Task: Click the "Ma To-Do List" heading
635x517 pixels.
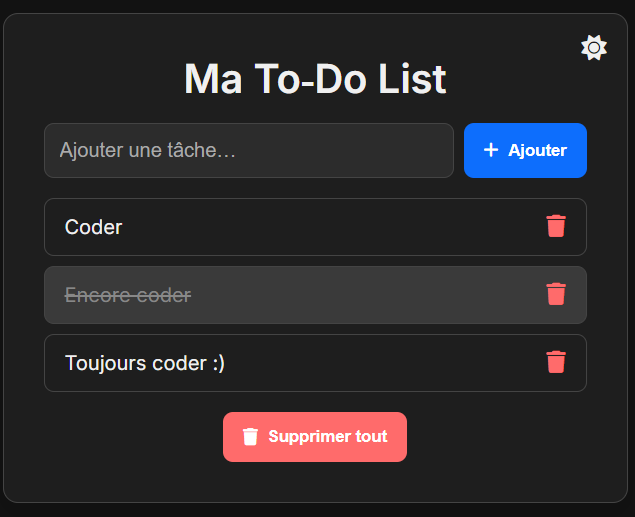Action: click(315, 79)
